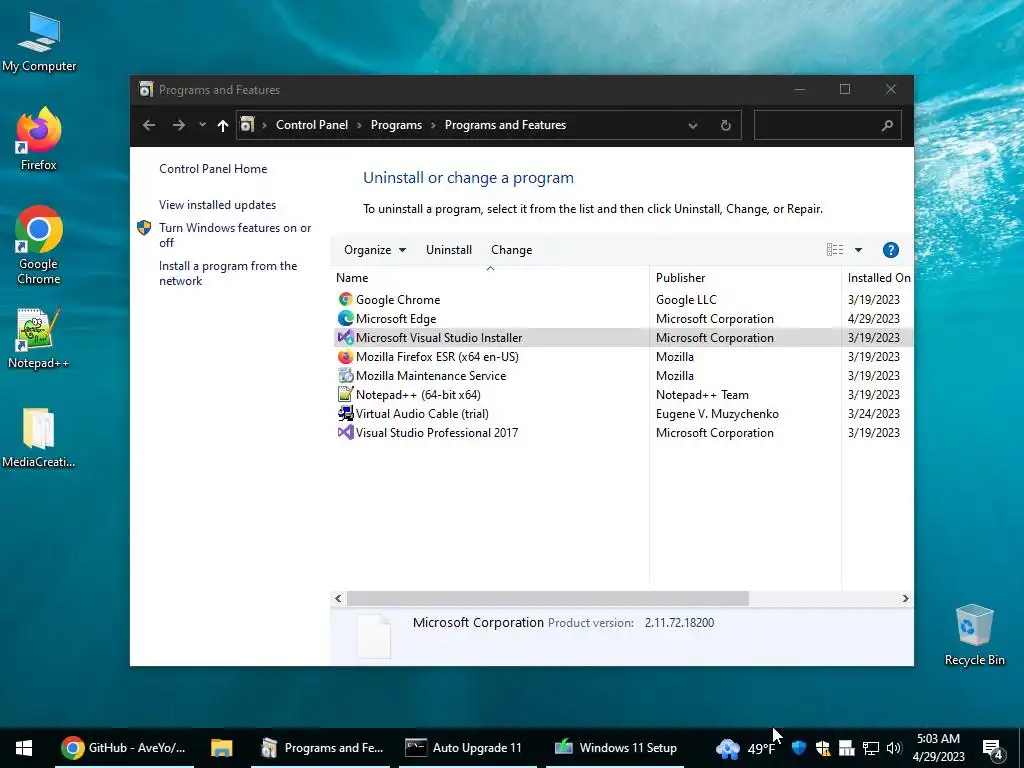The image size is (1024, 768).
Task: Sort by the Name column header
Action: [x=490, y=277]
